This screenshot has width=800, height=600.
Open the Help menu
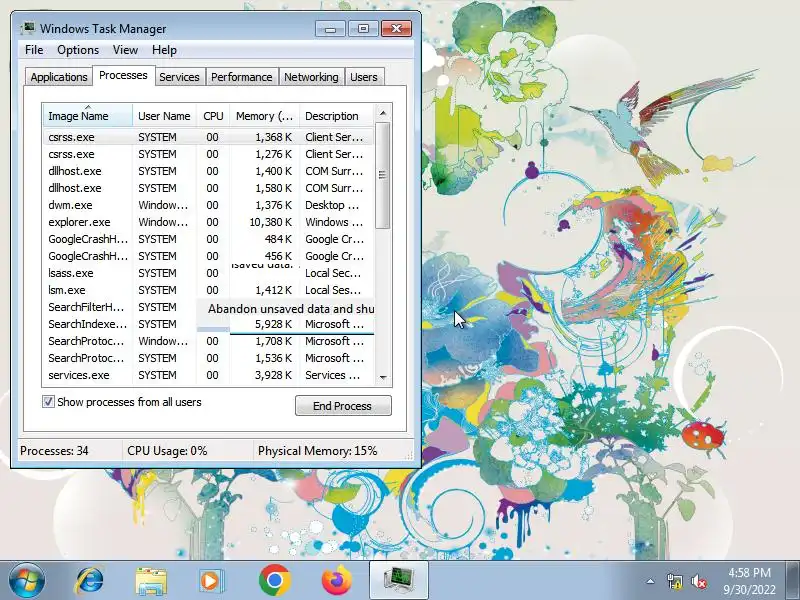164,50
